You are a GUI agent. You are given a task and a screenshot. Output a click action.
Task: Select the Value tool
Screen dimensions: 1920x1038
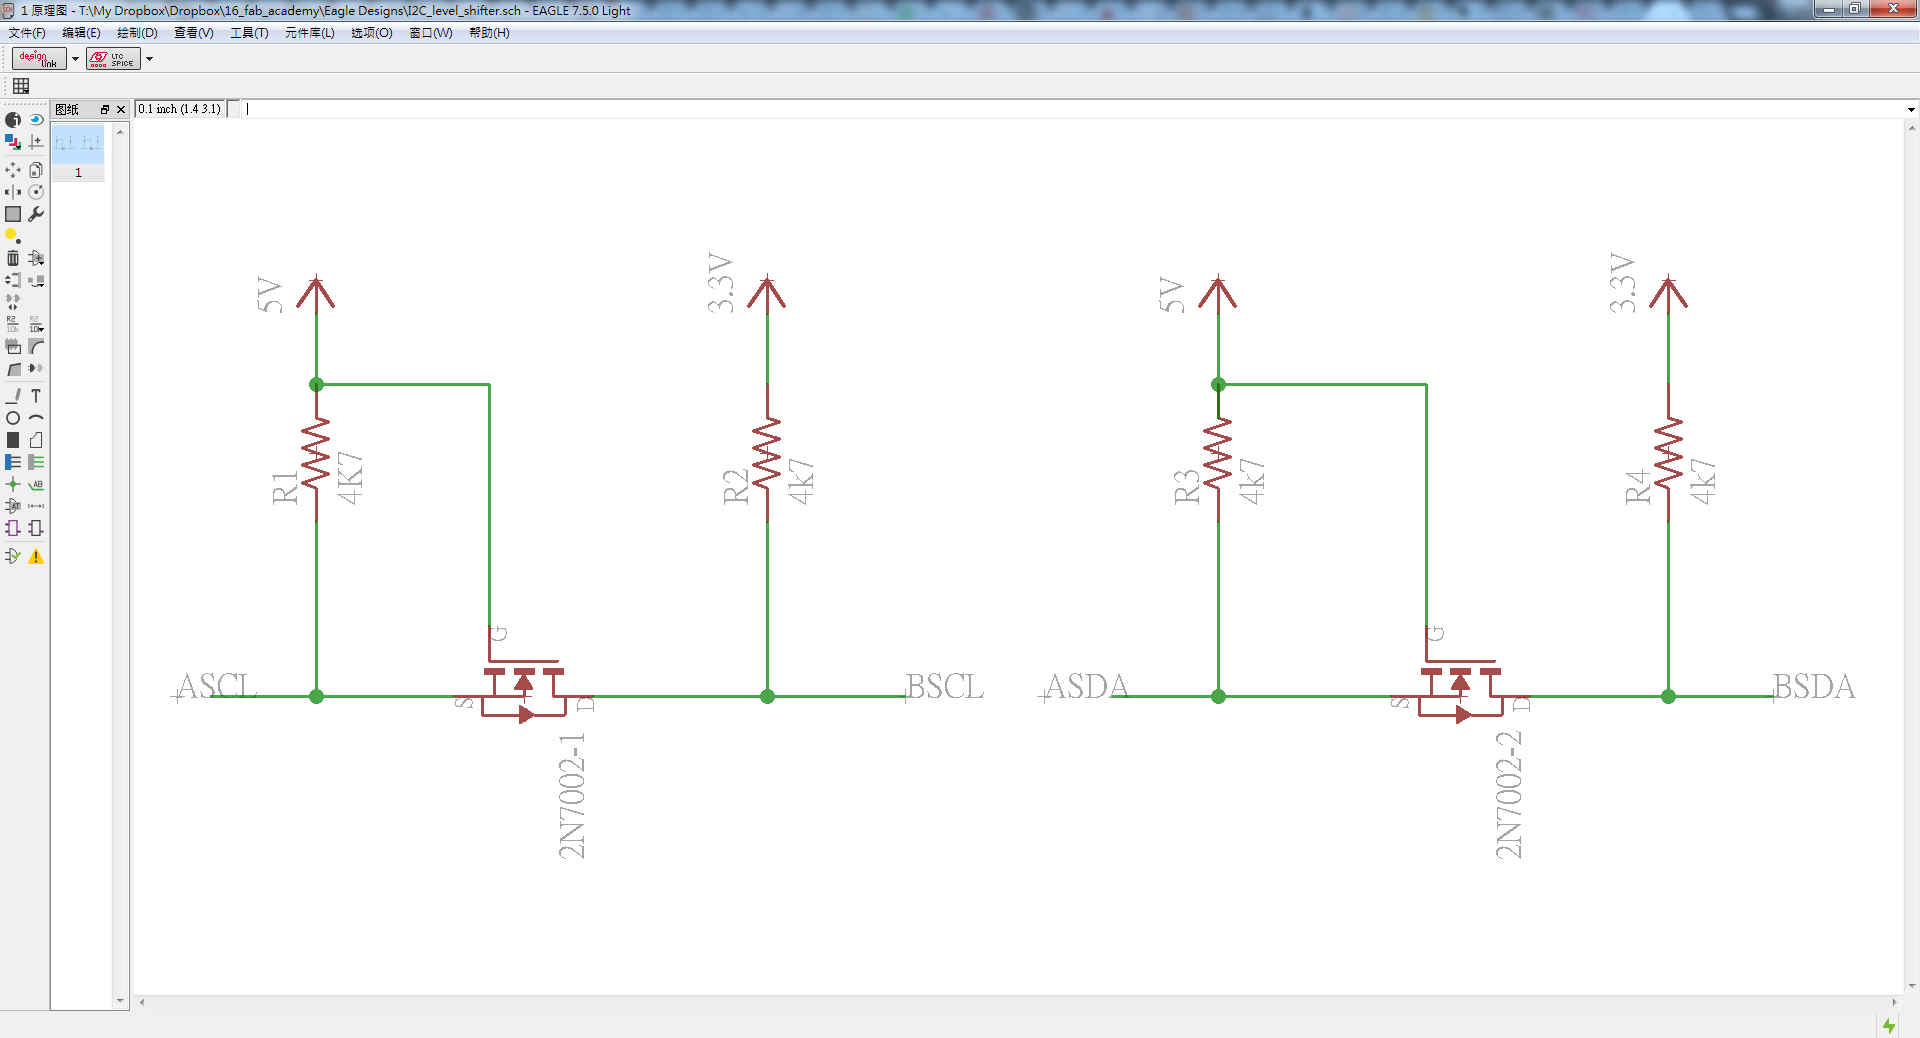click(x=36, y=324)
